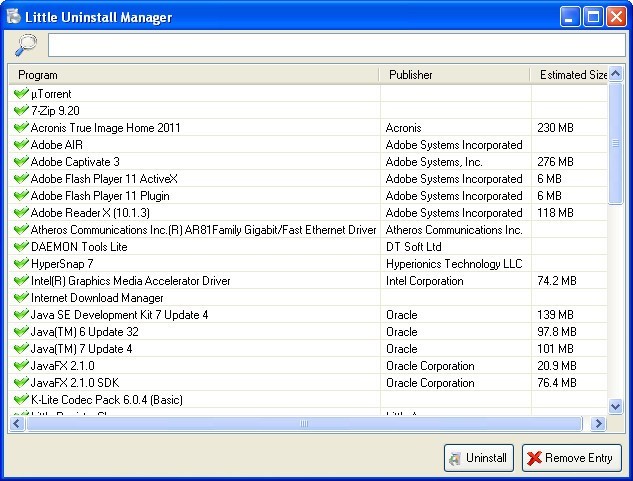Click check icon beside Java(TM) 6 Update 32

coord(21,332)
